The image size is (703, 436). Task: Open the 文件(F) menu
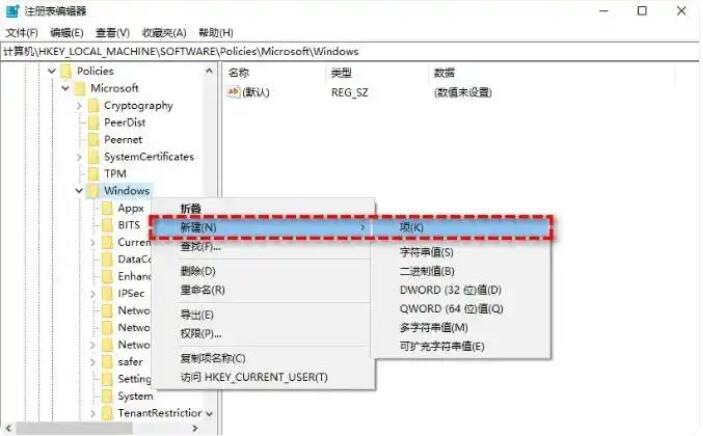tap(22, 33)
